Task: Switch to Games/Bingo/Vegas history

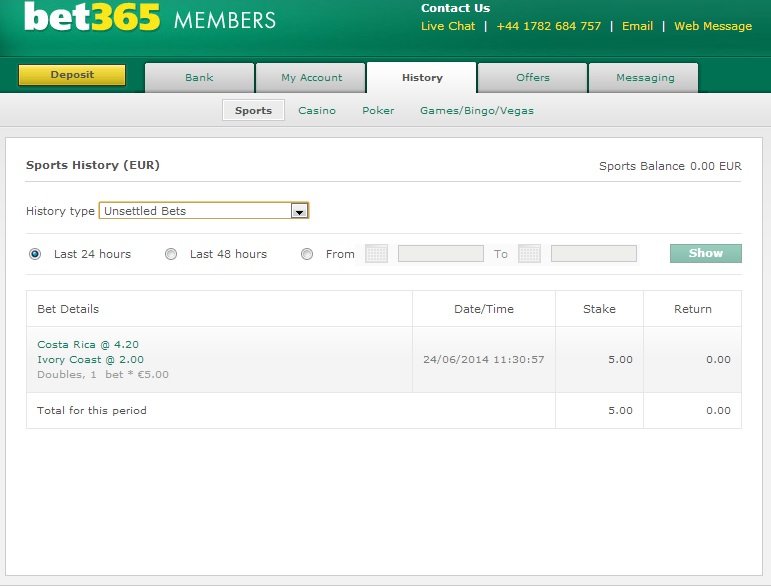Action: (x=477, y=111)
